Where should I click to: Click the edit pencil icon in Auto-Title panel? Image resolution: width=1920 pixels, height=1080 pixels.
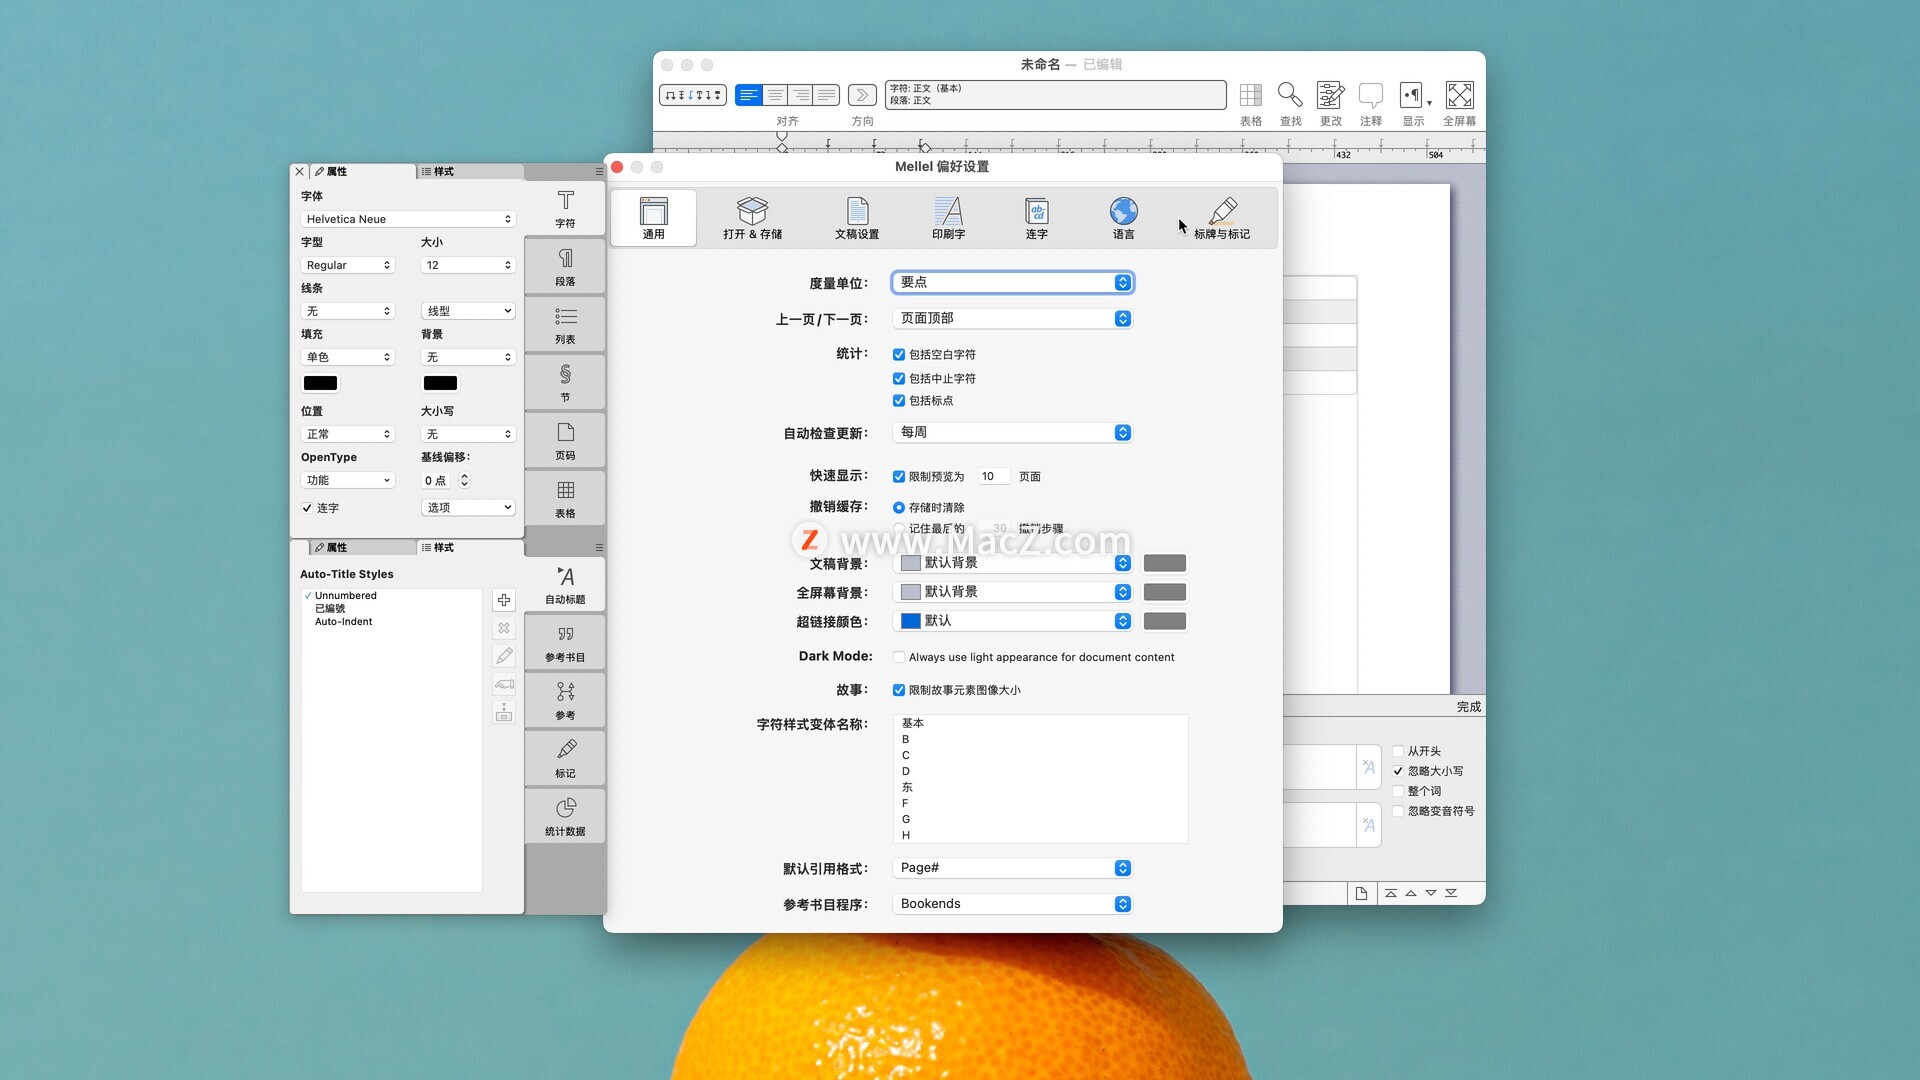point(504,656)
